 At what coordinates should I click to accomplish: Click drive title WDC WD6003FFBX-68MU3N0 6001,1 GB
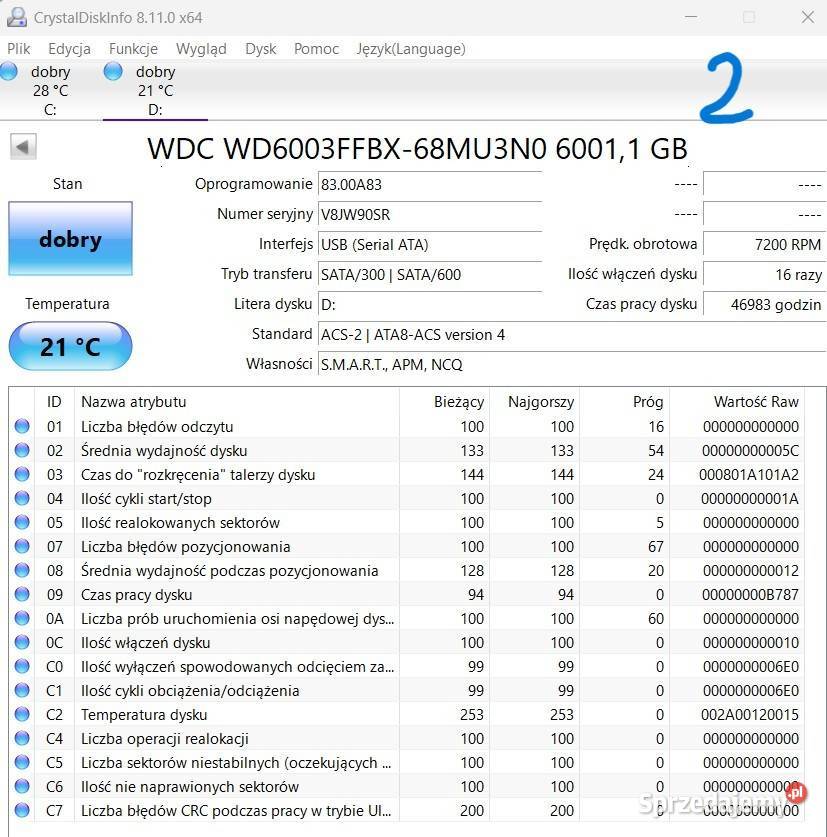coord(418,148)
